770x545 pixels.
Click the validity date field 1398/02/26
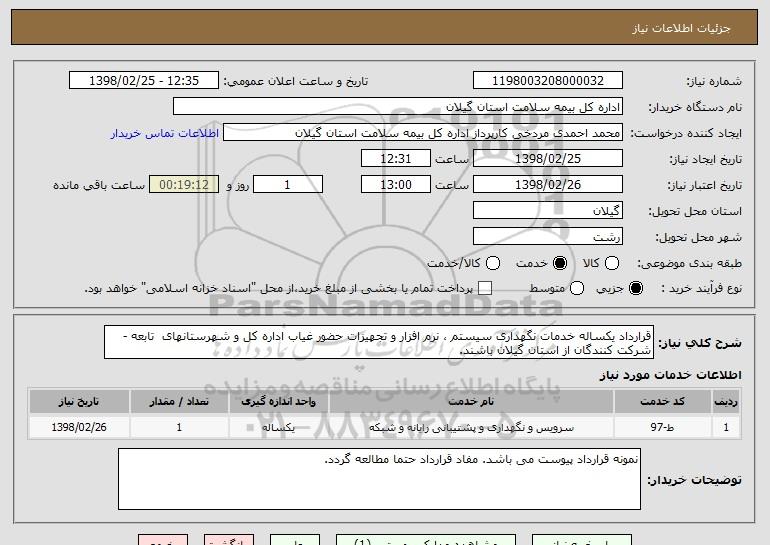click(x=548, y=185)
